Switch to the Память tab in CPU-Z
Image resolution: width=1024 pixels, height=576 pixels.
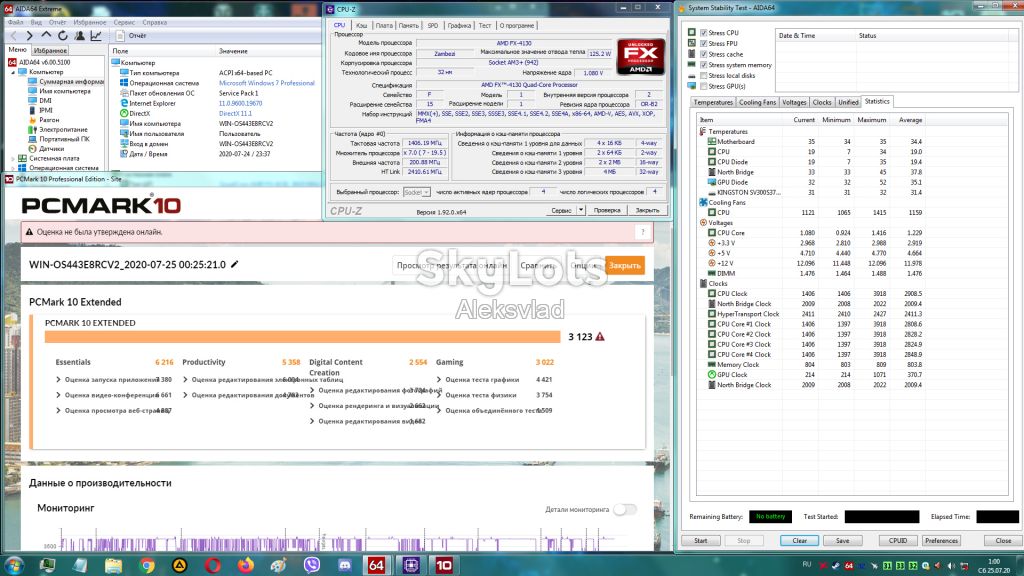click(409, 25)
